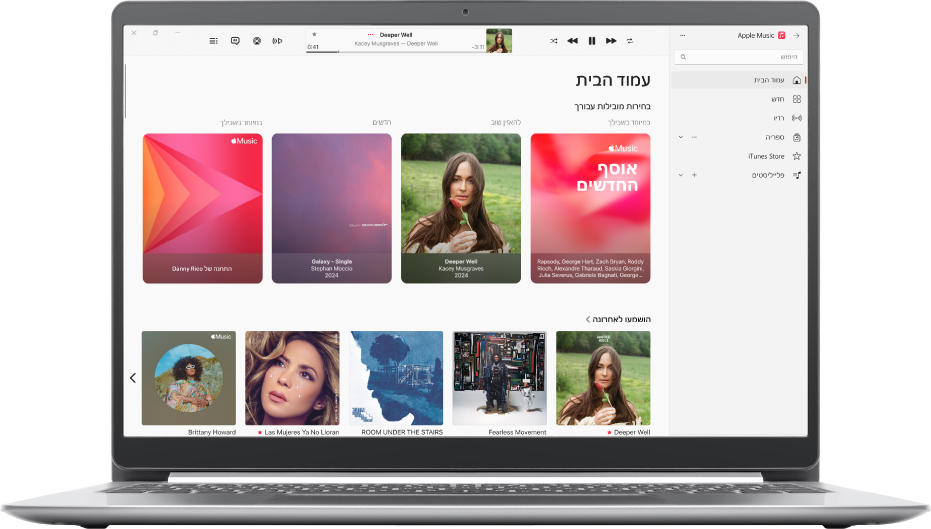Open the Playlists sidebar item
The image size is (931, 529).
click(x=739, y=175)
